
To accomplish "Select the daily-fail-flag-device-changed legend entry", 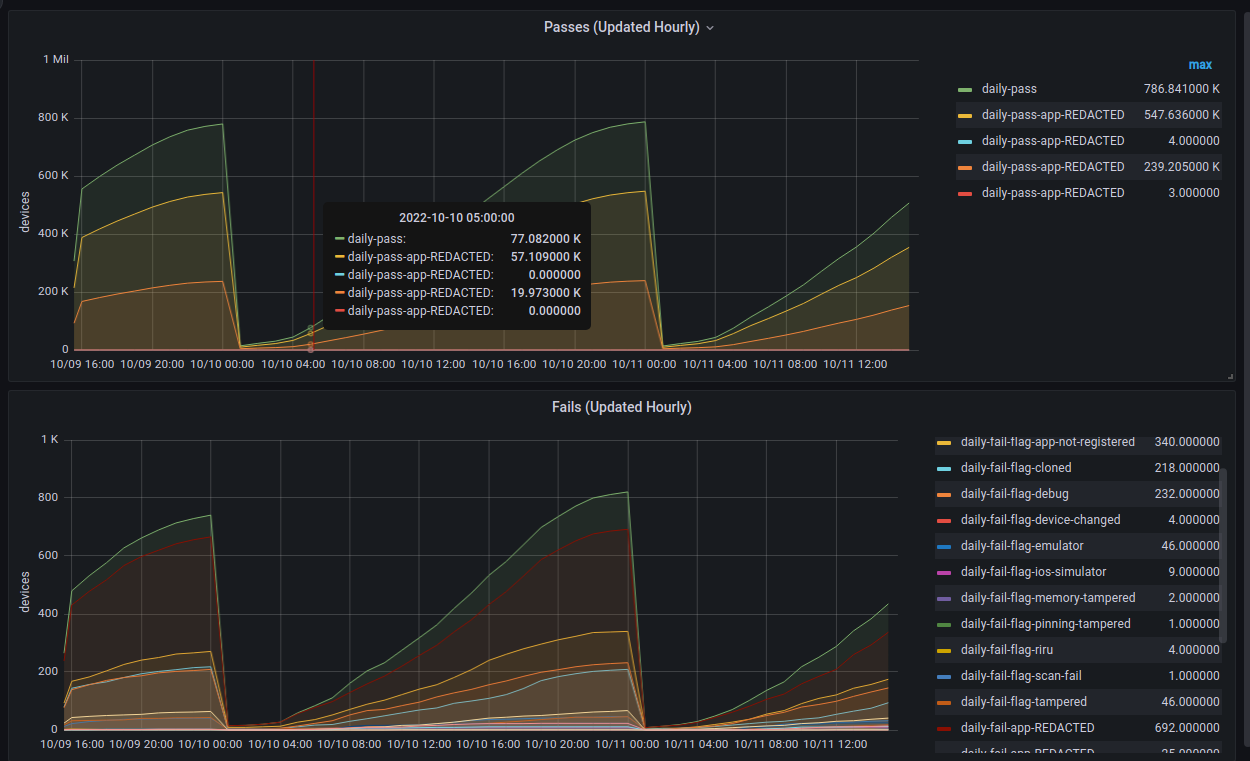I will tap(1040, 520).
